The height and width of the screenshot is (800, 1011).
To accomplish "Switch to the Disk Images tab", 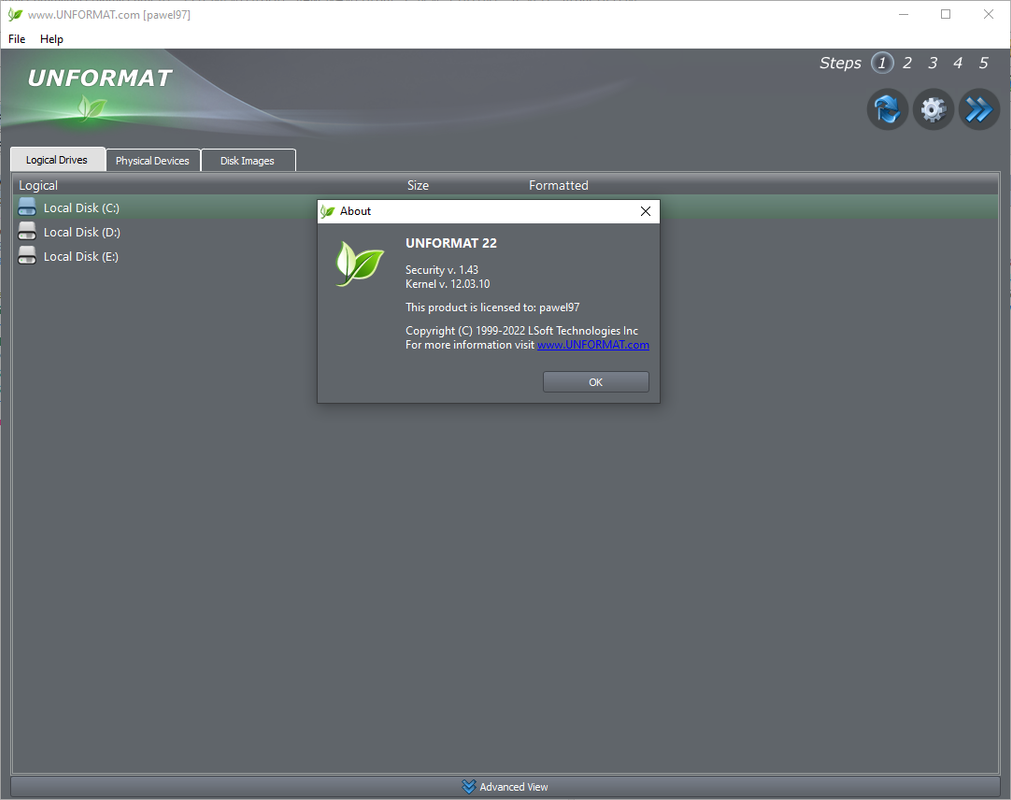I will 248,161.
